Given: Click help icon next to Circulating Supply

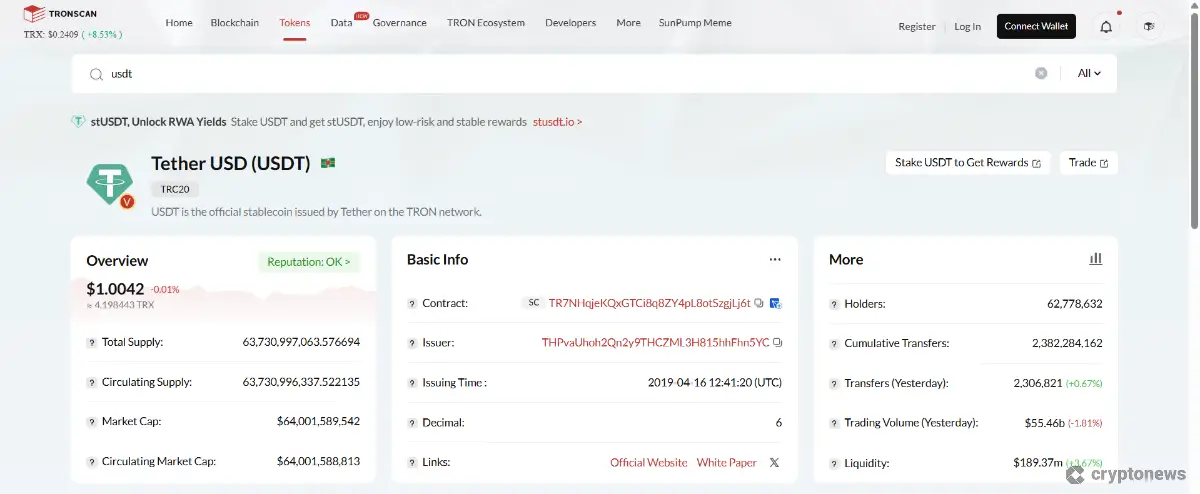Looking at the screenshot, I should point(92,382).
